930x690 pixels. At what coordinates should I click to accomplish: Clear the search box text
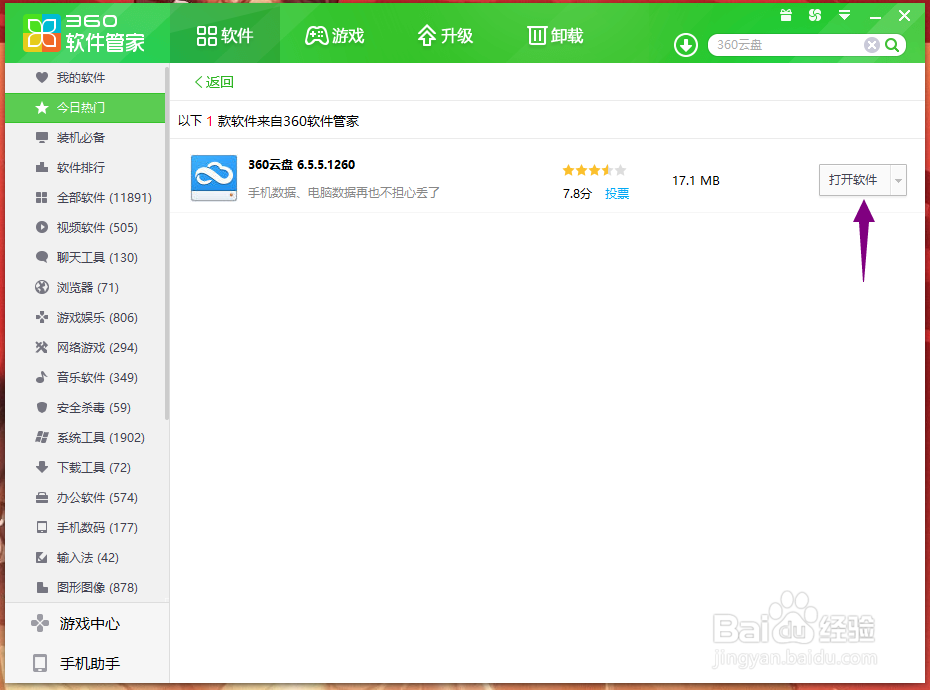pyautogui.click(x=871, y=45)
